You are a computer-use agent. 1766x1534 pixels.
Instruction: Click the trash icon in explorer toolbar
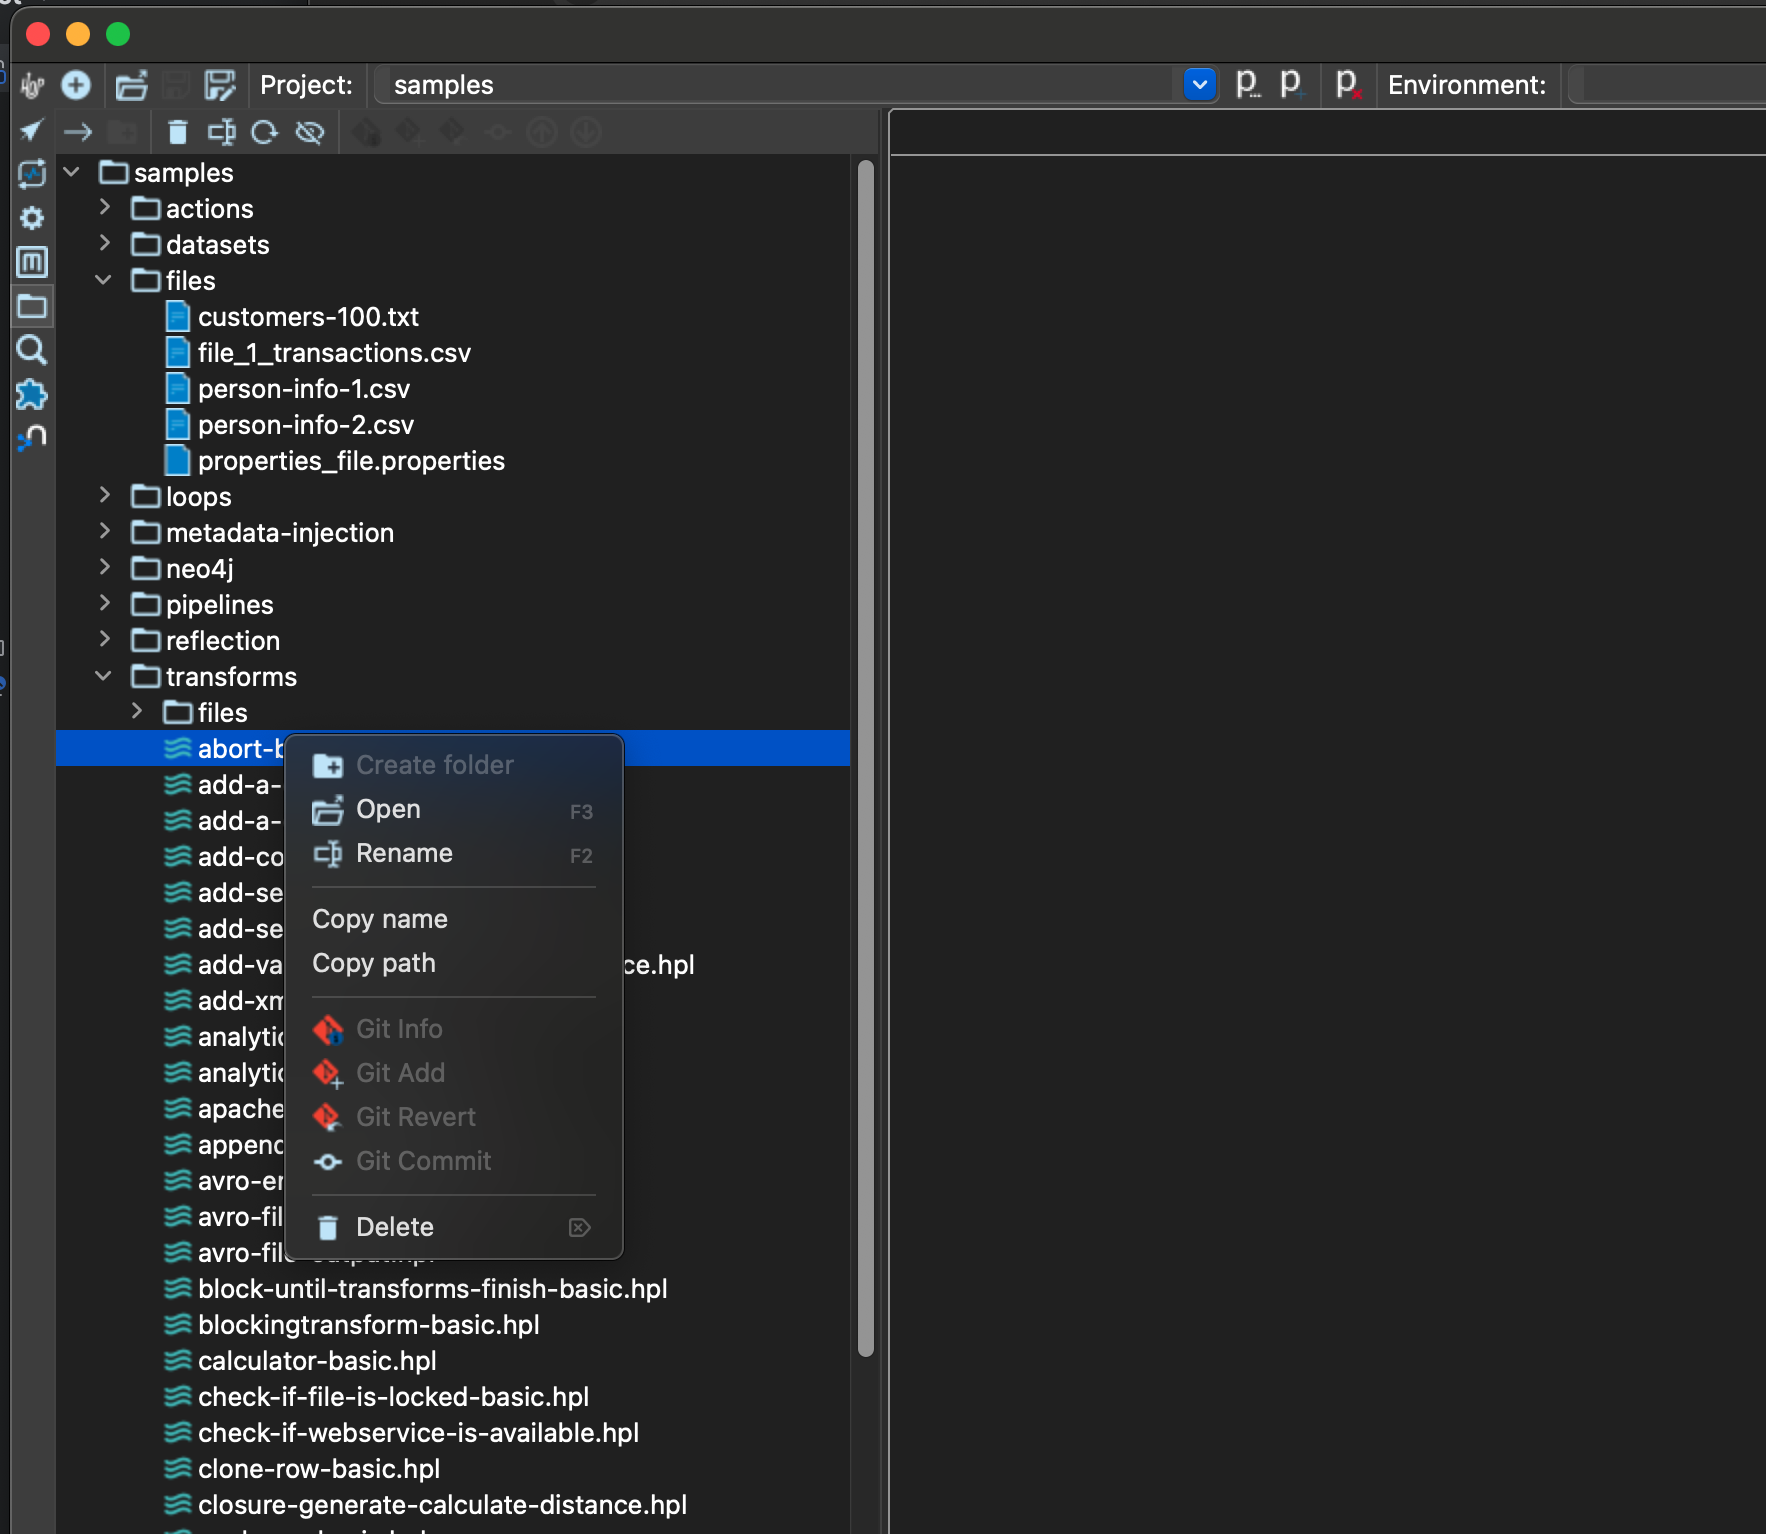click(x=177, y=132)
